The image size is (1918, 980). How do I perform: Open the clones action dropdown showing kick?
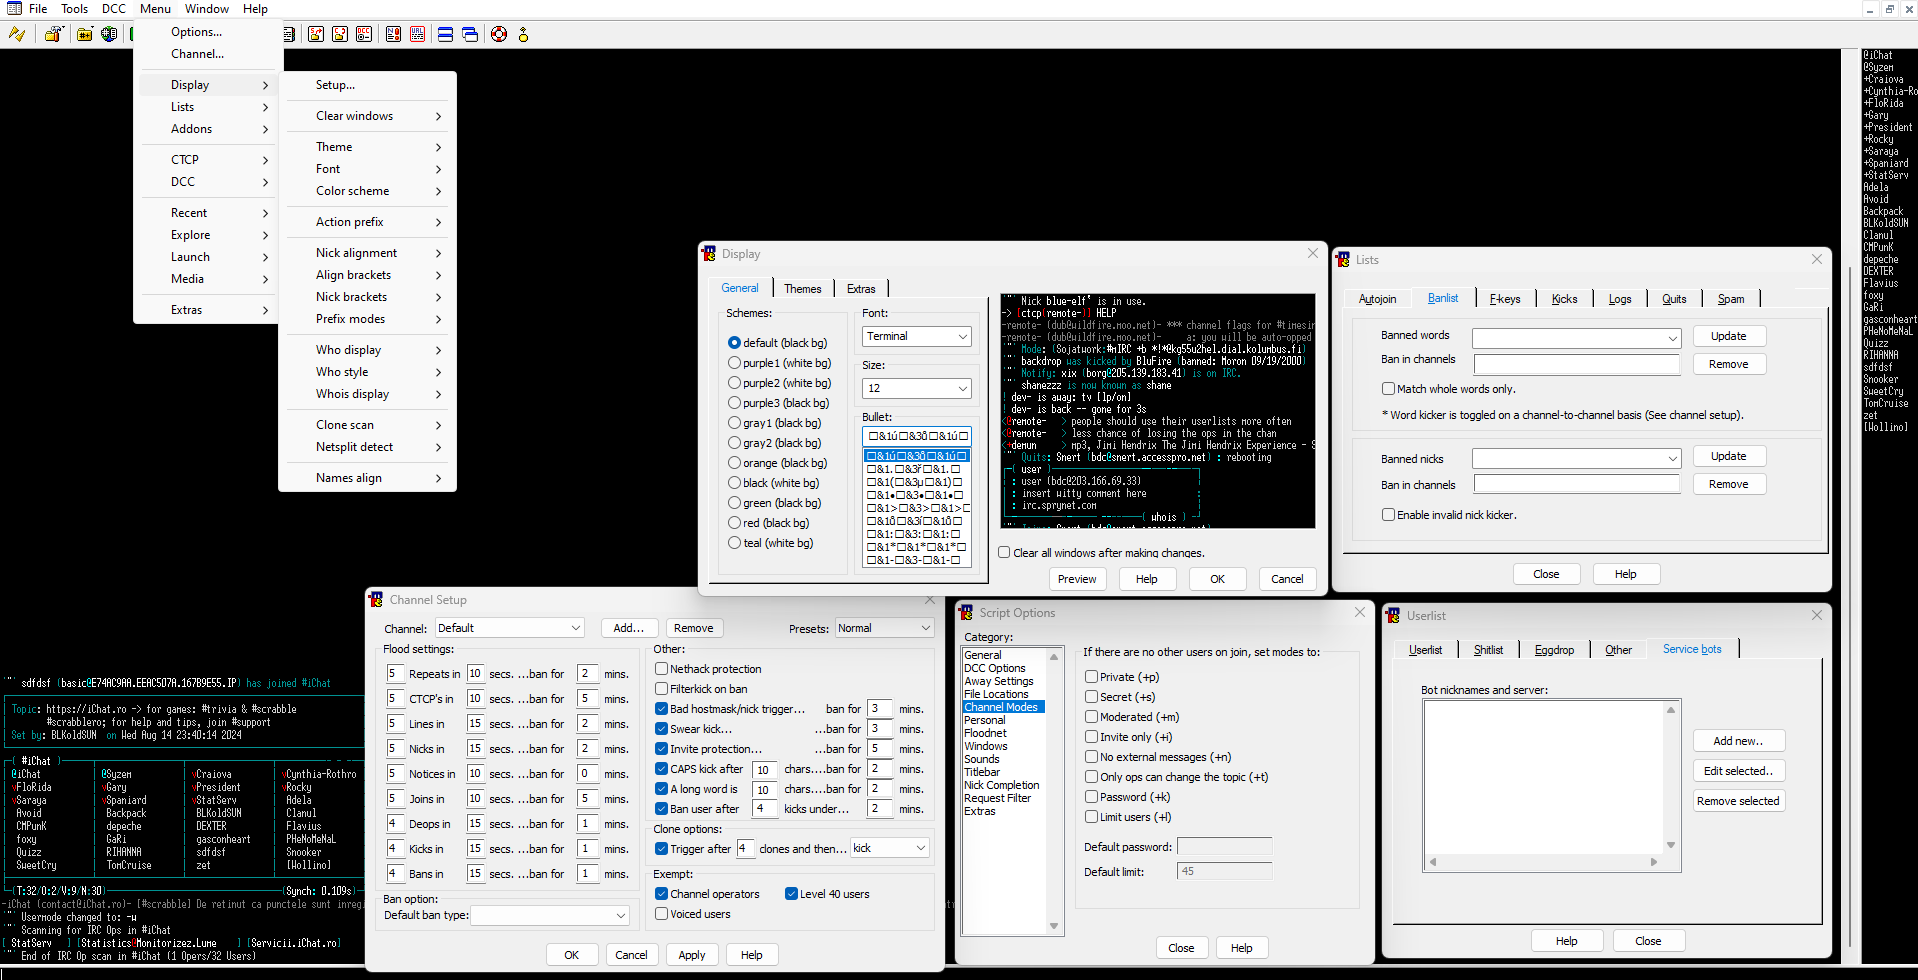point(890,848)
